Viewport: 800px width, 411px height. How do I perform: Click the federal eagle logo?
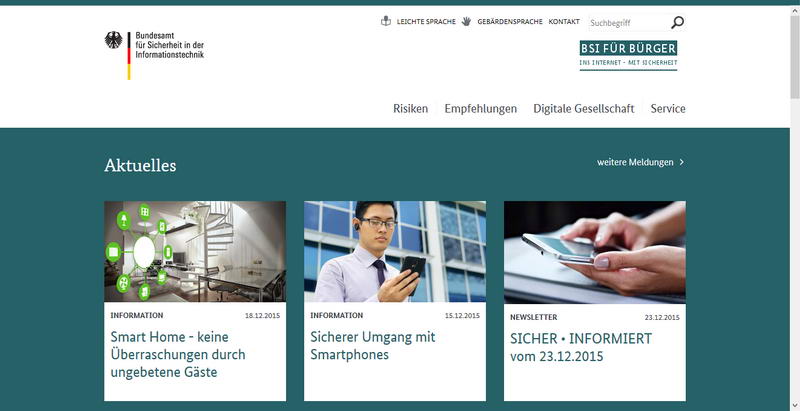113,40
